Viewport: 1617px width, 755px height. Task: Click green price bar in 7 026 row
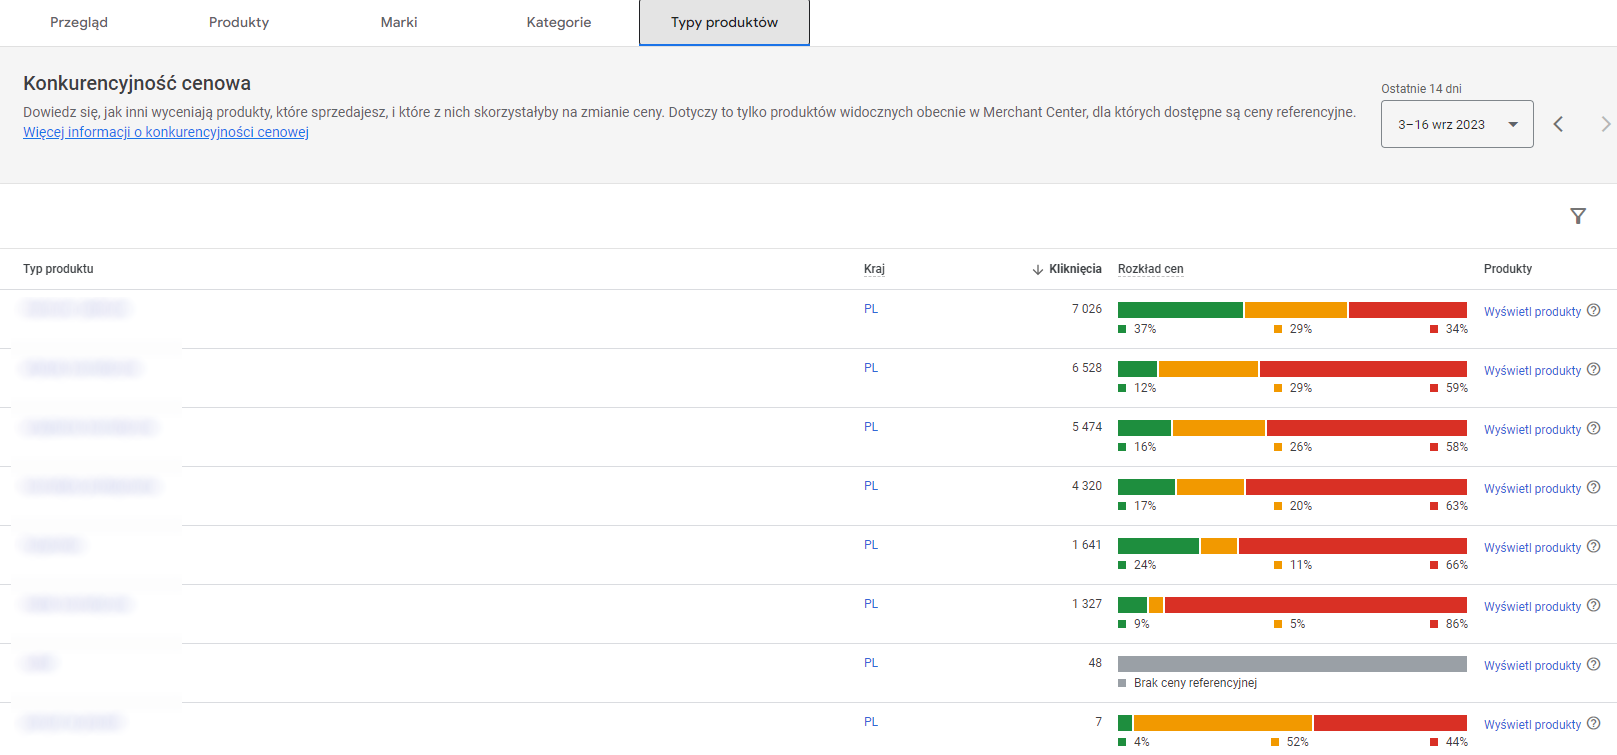(x=1180, y=310)
